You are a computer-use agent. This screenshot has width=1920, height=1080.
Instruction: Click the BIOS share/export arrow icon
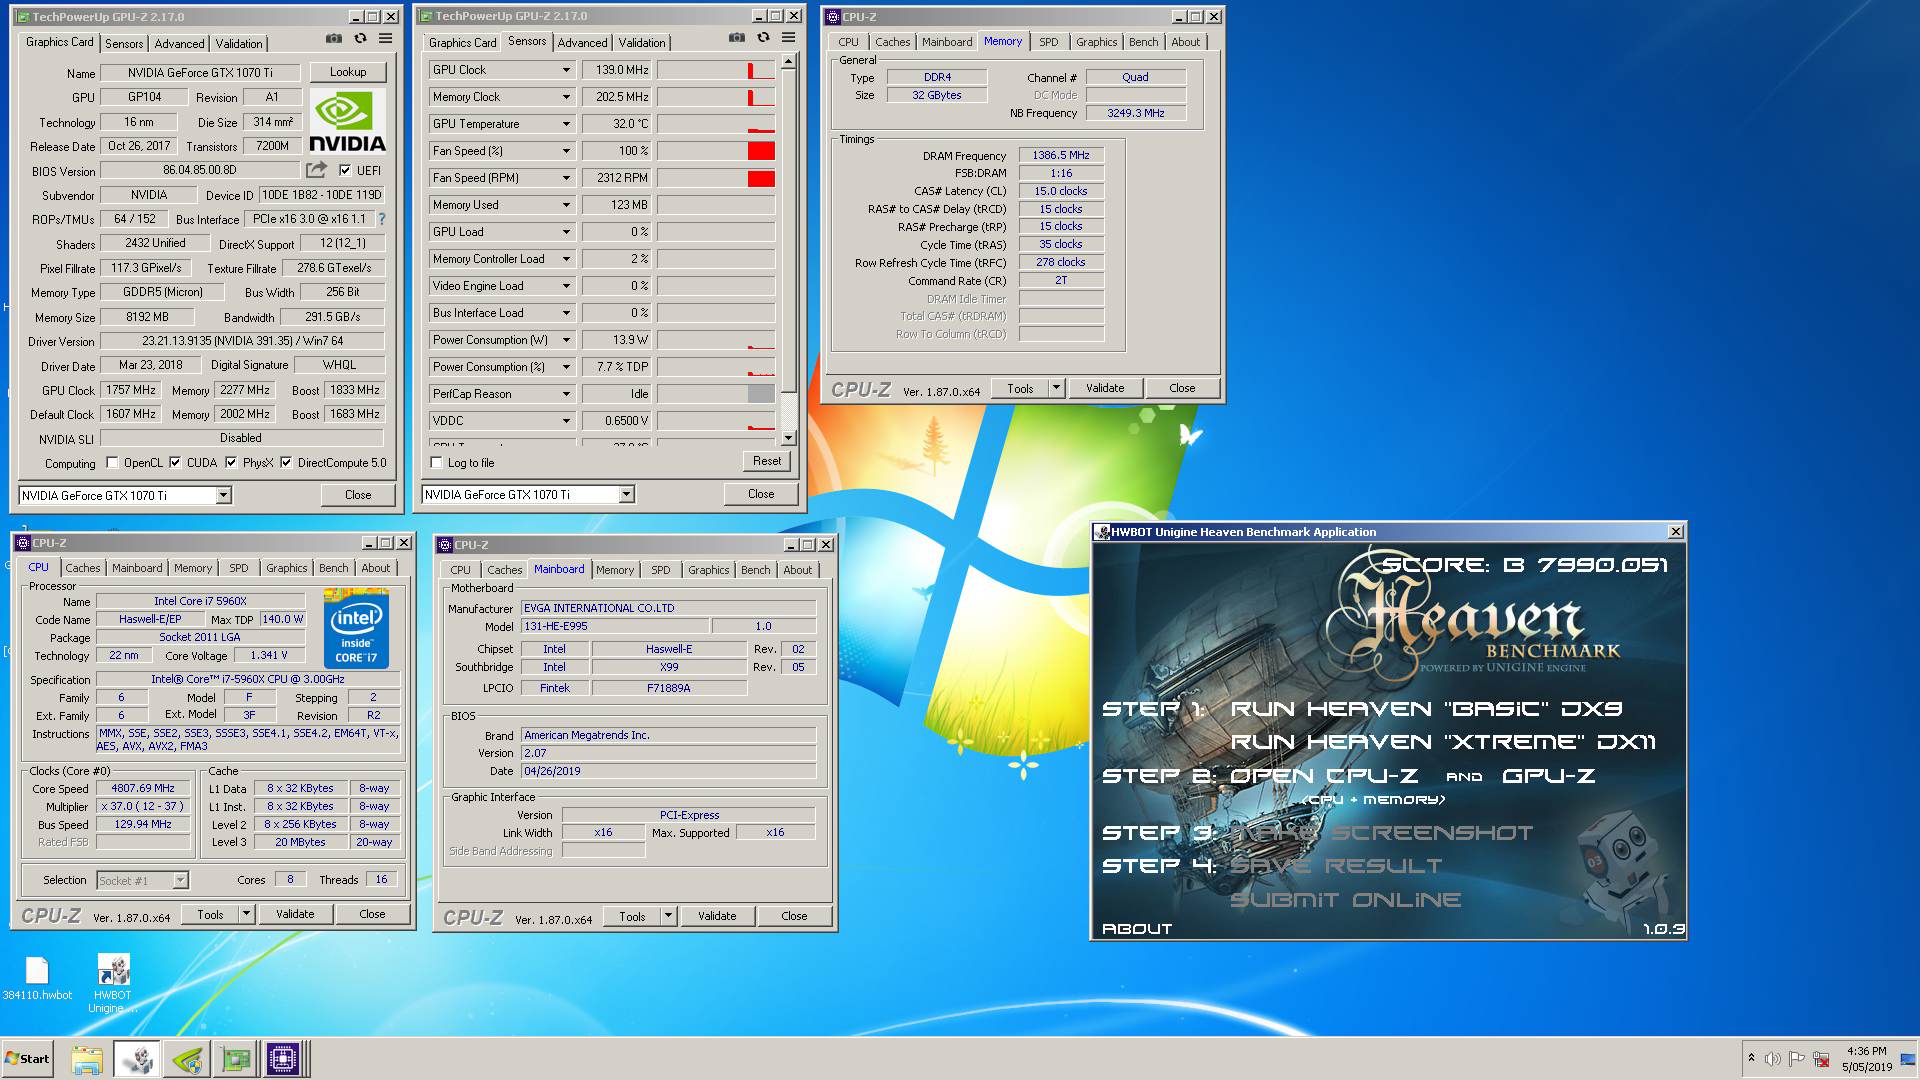pos(317,170)
